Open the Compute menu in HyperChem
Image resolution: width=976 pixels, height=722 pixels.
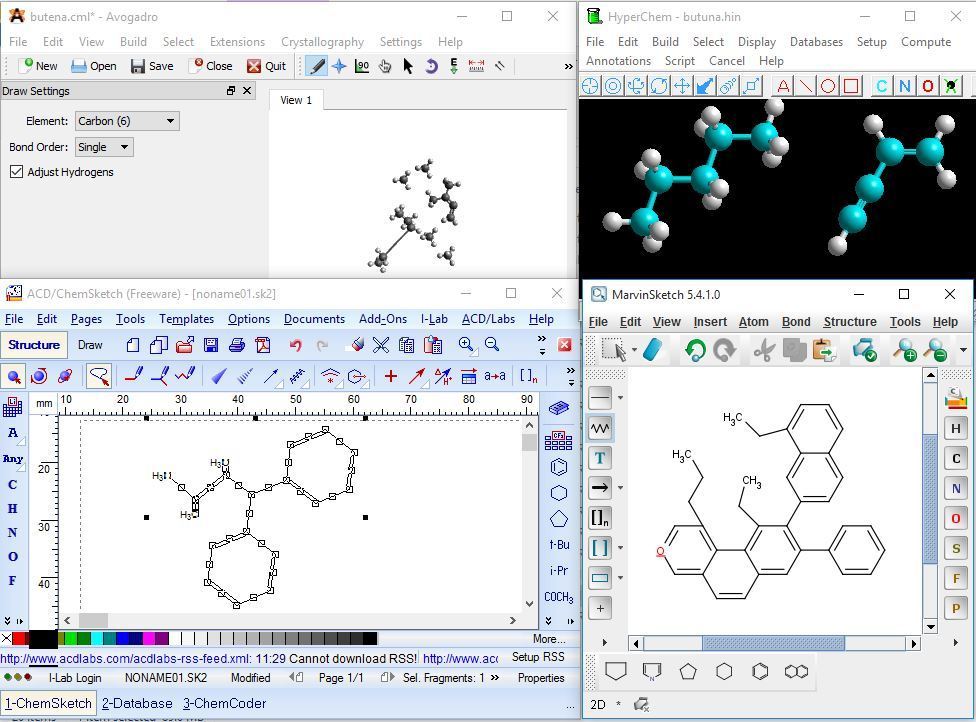click(926, 42)
